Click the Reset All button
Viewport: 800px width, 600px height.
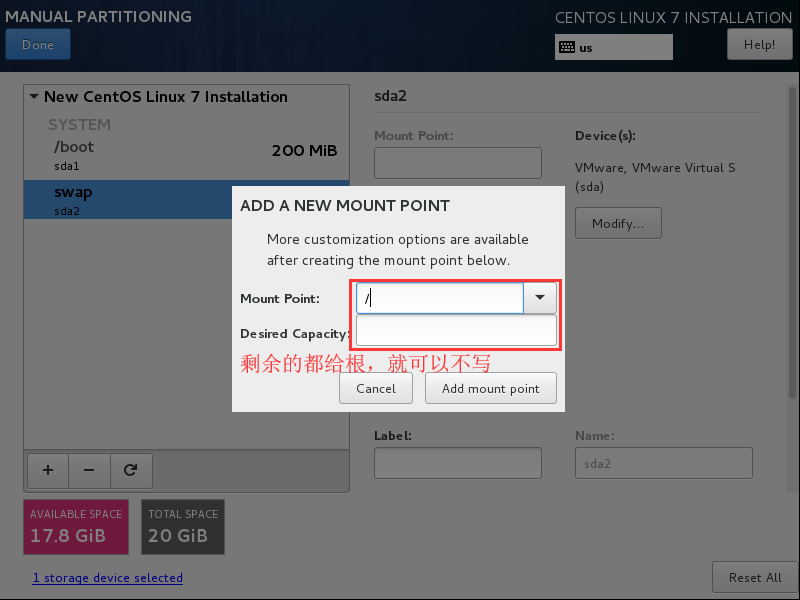coord(755,578)
